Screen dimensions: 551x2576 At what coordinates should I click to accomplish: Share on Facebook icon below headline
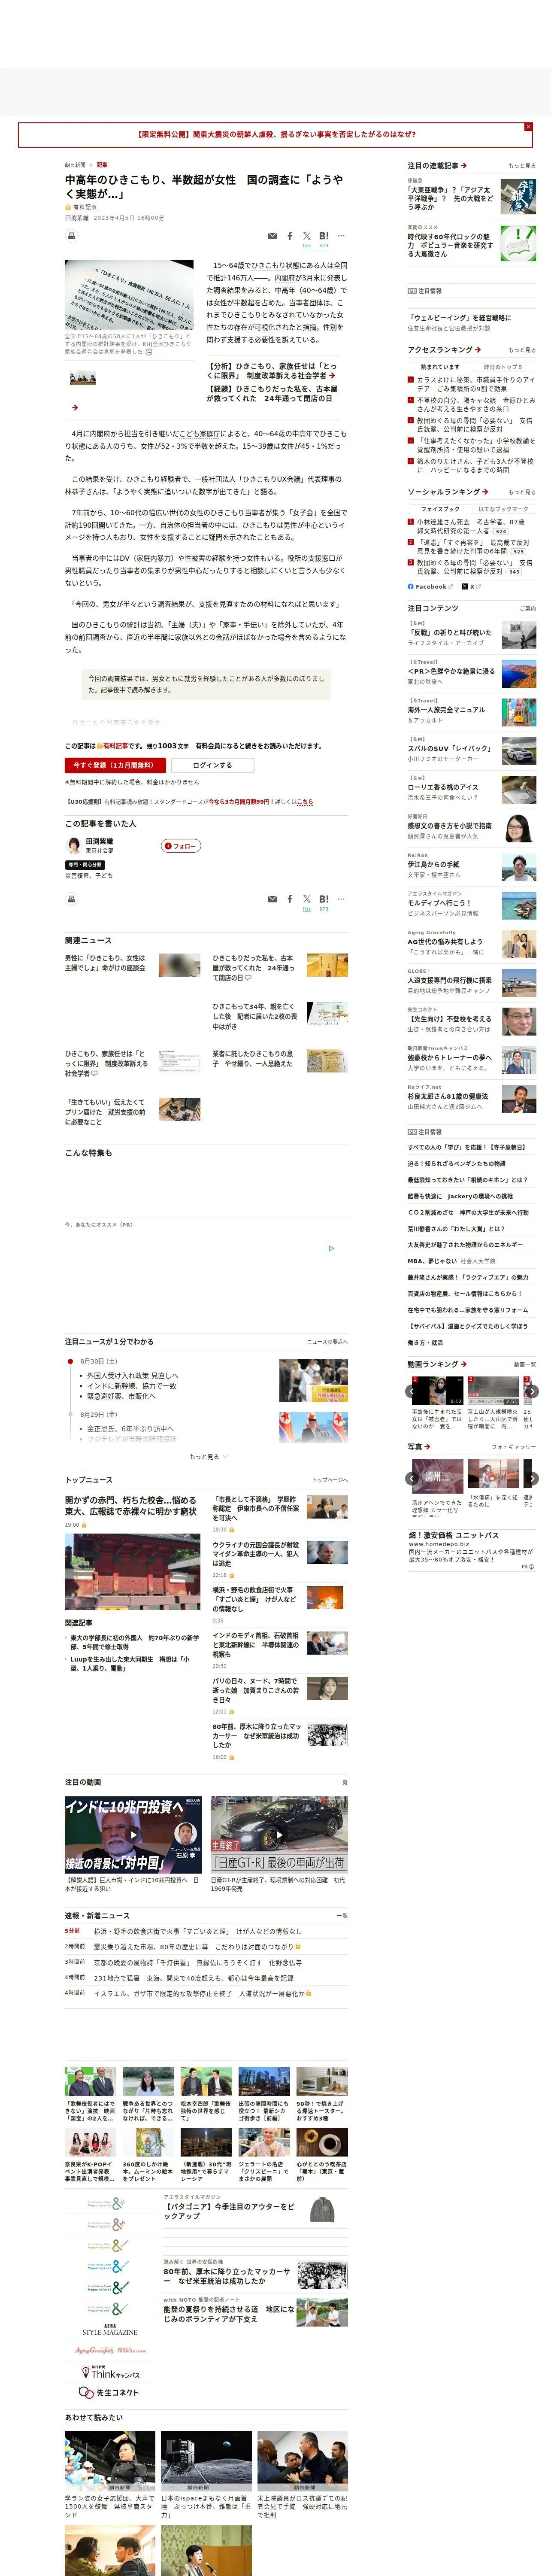pos(290,236)
